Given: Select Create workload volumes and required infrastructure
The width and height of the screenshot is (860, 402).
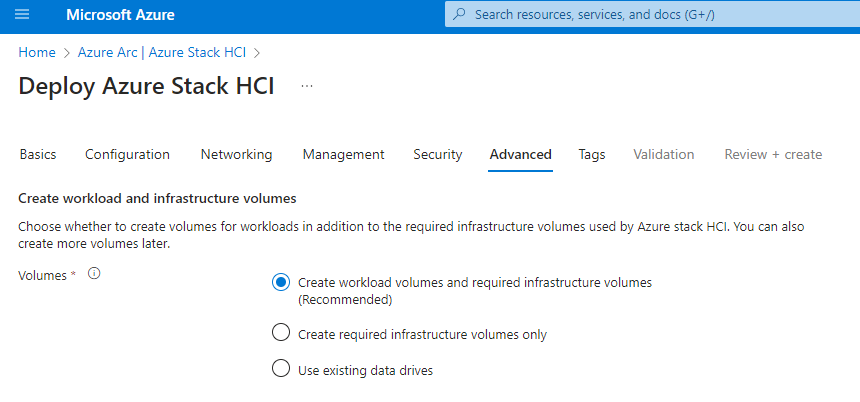Looking at the screenshot, I should click(282, 283).
